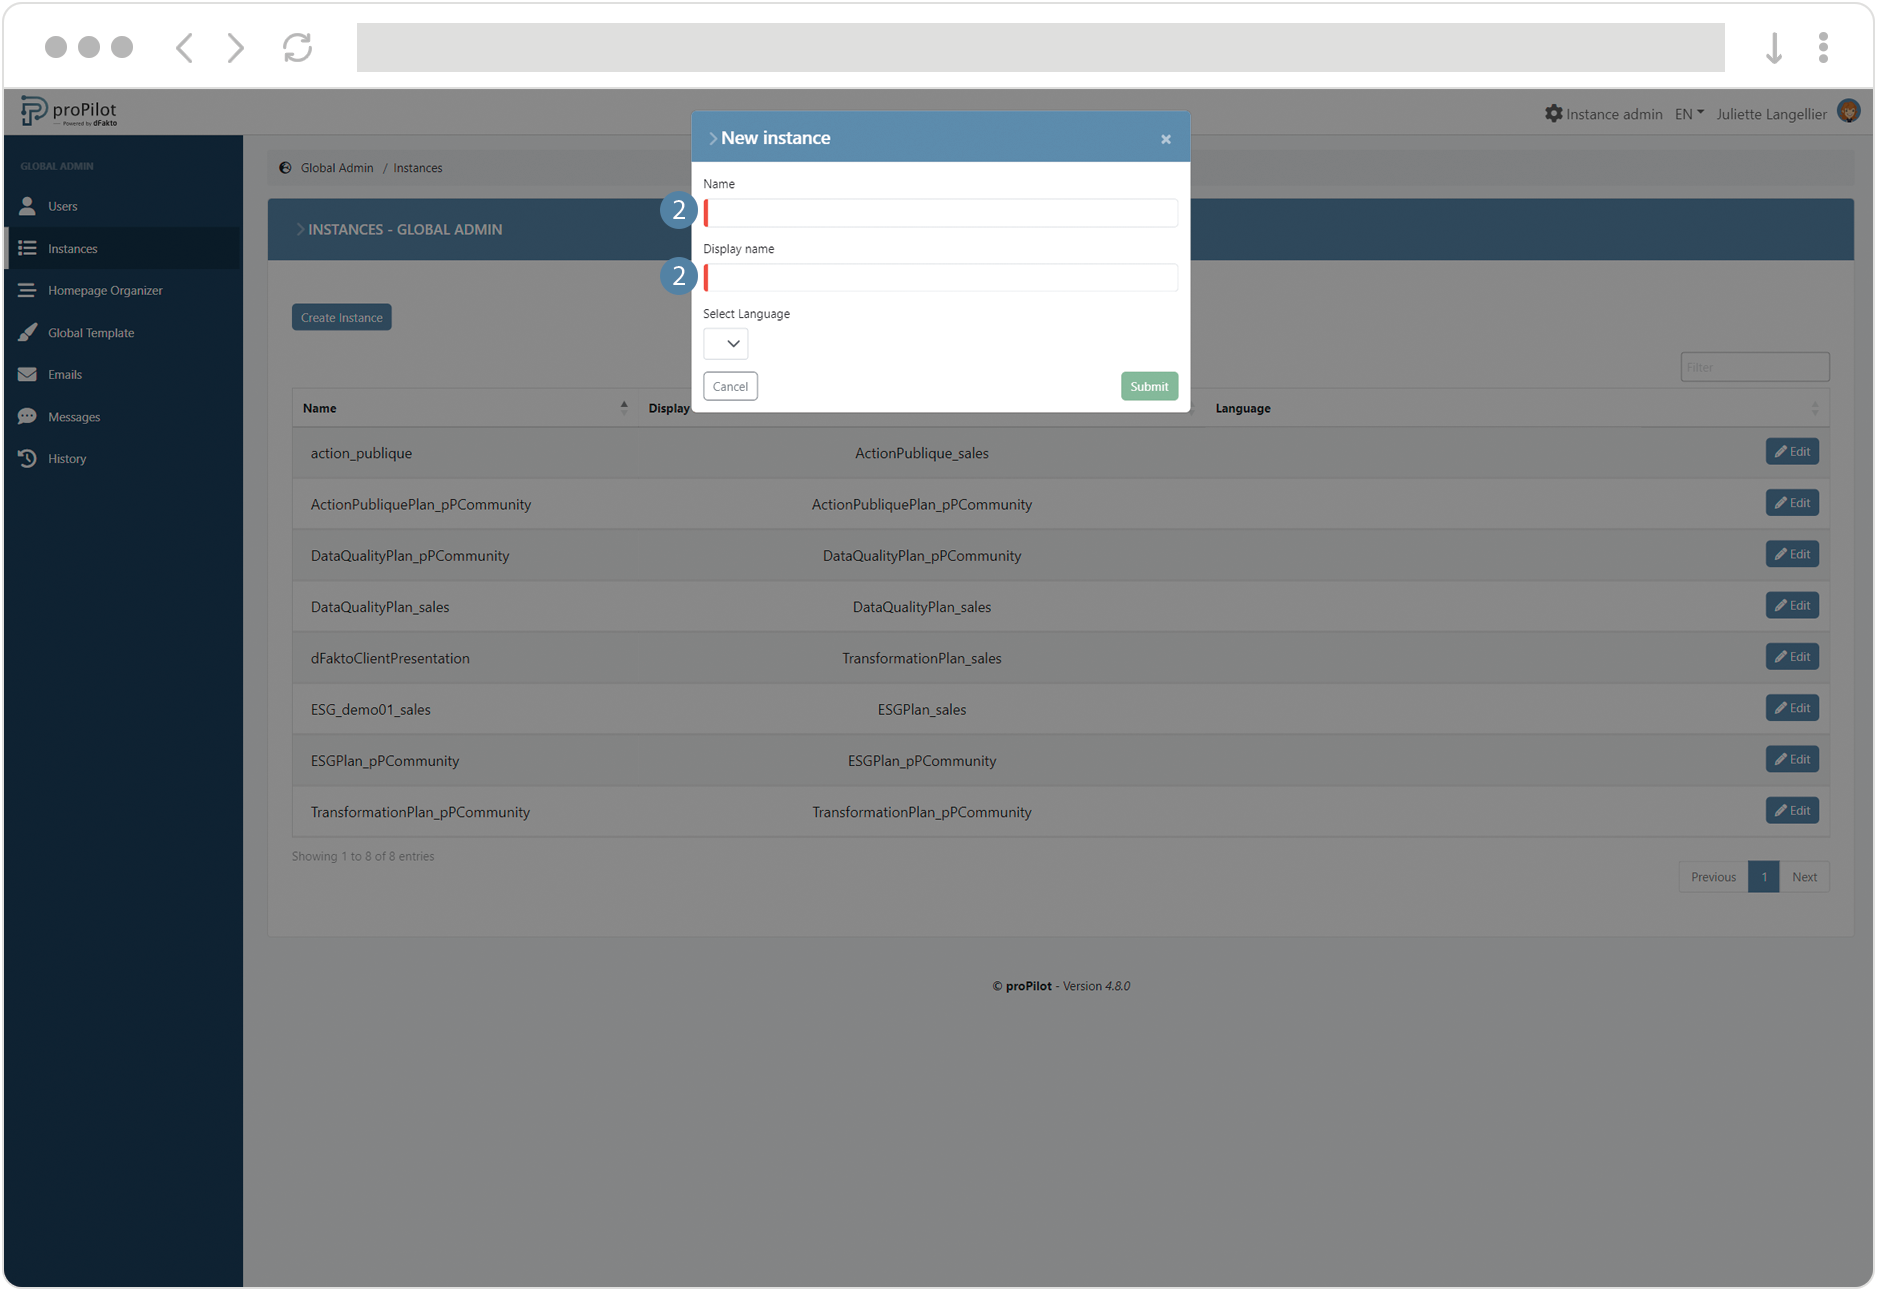Viewport: 1879px width, 1293px height.
Task: Edit the action_publique instance via pencil icon
Action: pos(1779,452)
